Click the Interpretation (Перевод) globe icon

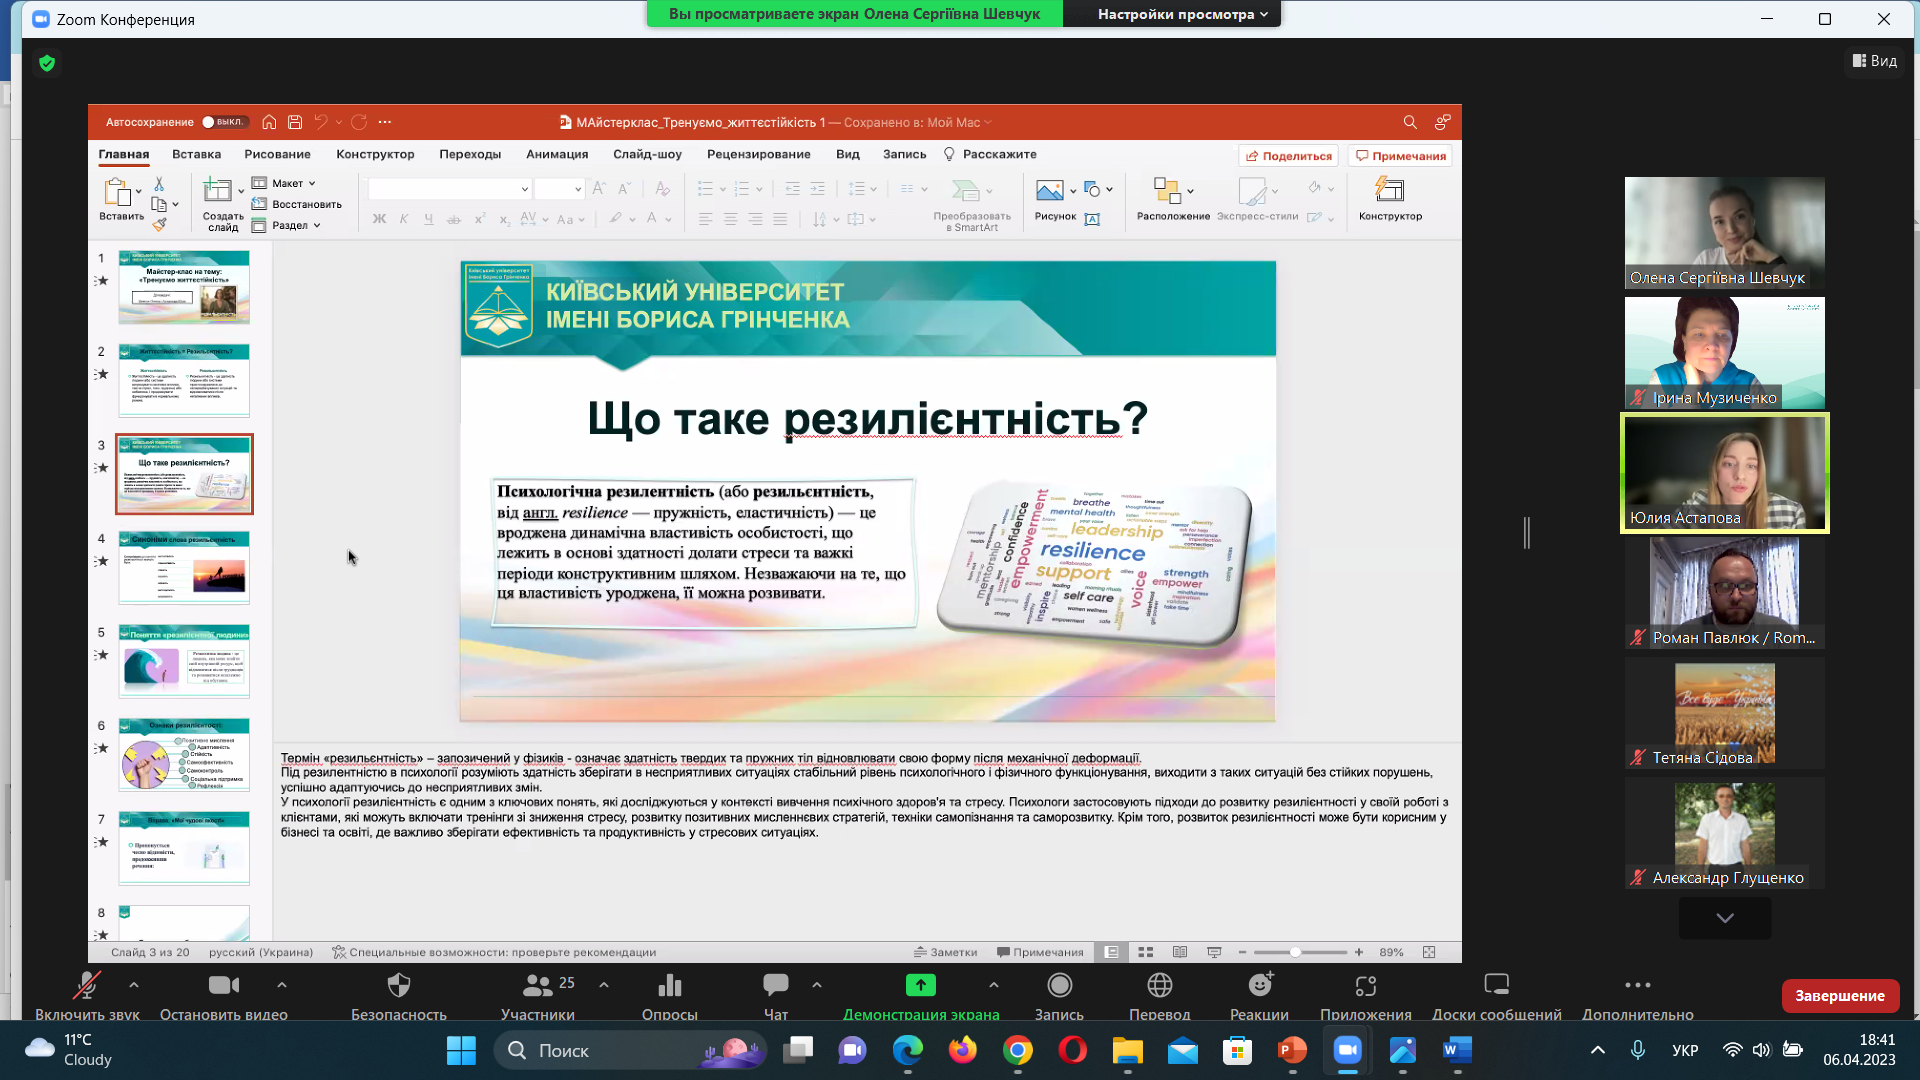[x=1159, y=986]
